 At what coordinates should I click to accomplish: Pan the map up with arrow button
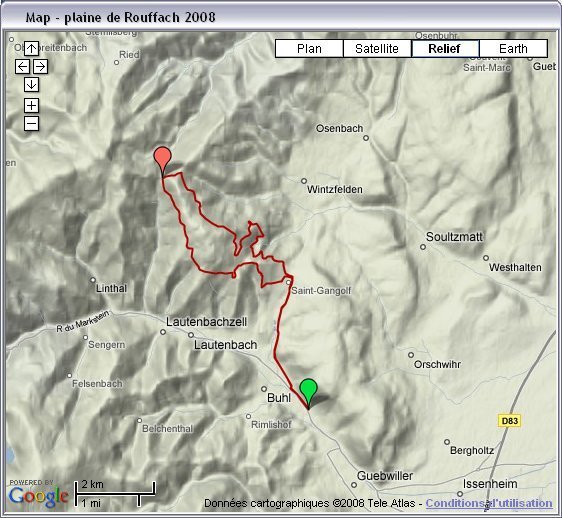click(32, 48)
